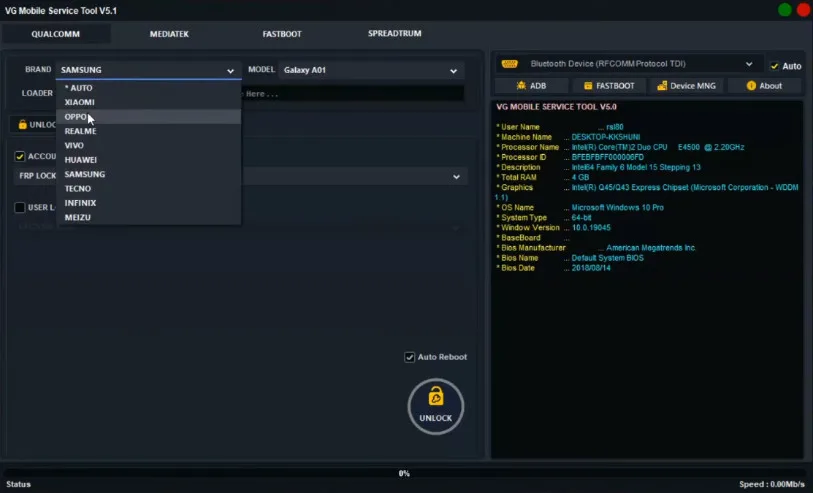Select OPPO from the brand list

tap(76, 117)
